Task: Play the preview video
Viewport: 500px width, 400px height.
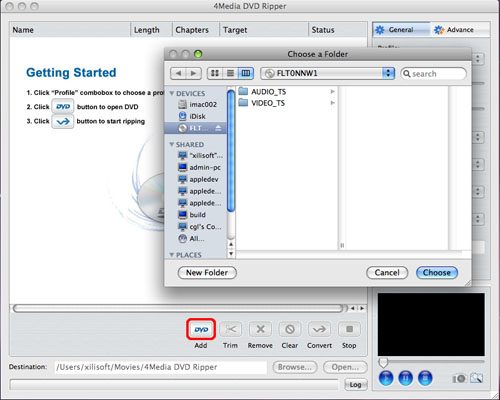Action: [x=386, y=378]
